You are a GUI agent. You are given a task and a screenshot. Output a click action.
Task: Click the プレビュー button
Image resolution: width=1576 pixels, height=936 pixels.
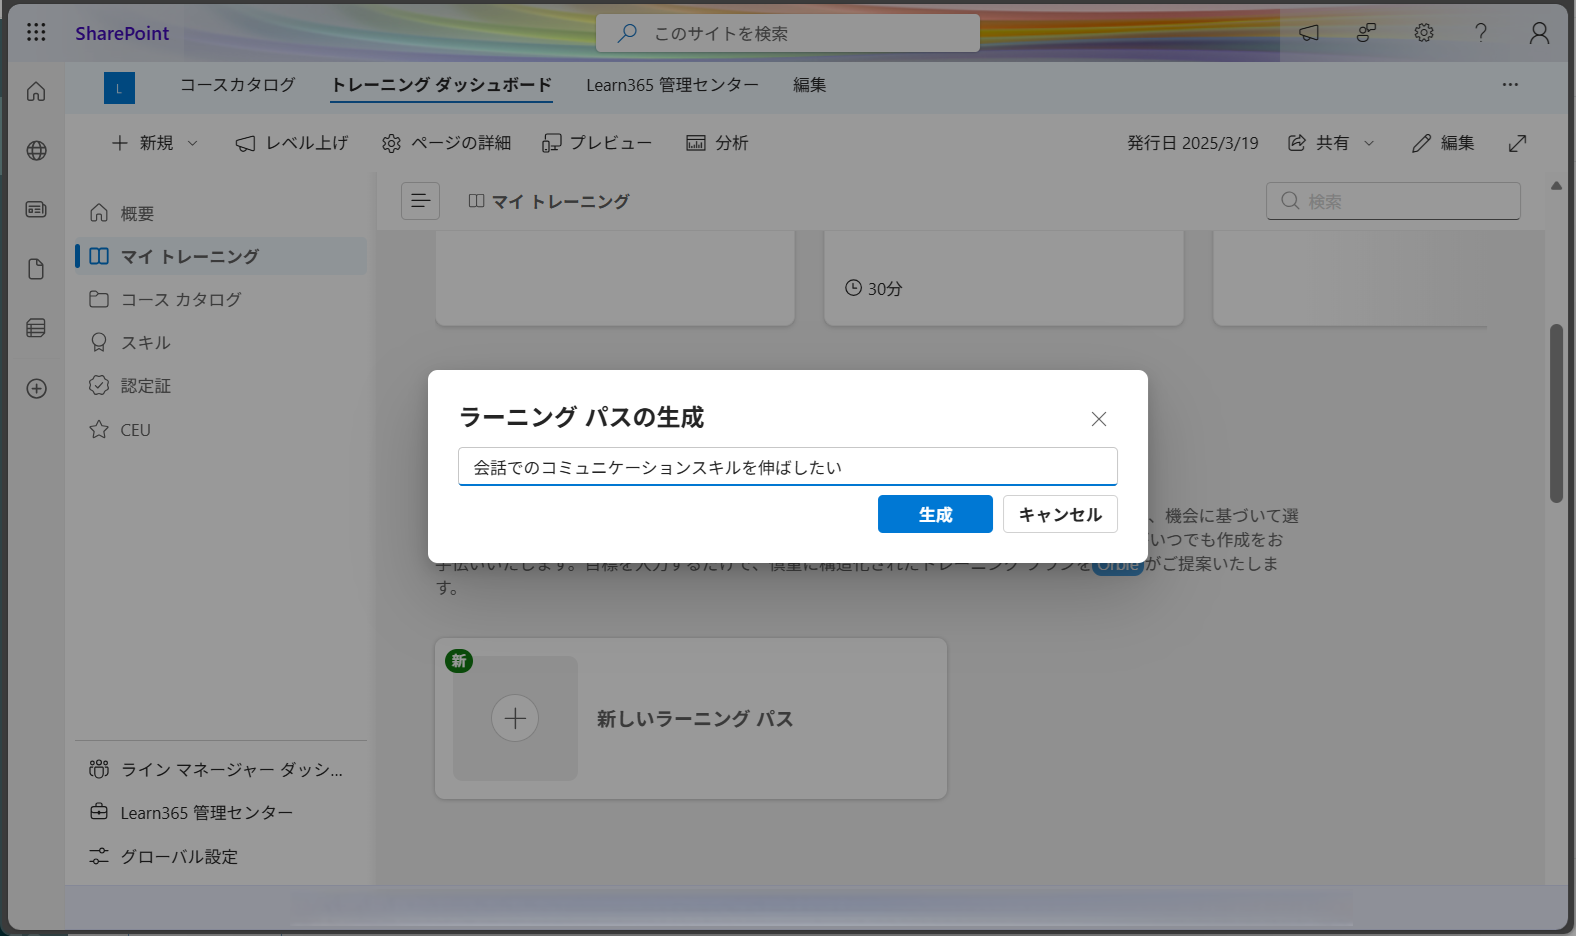pyautogui.click(x=597, y=143)
